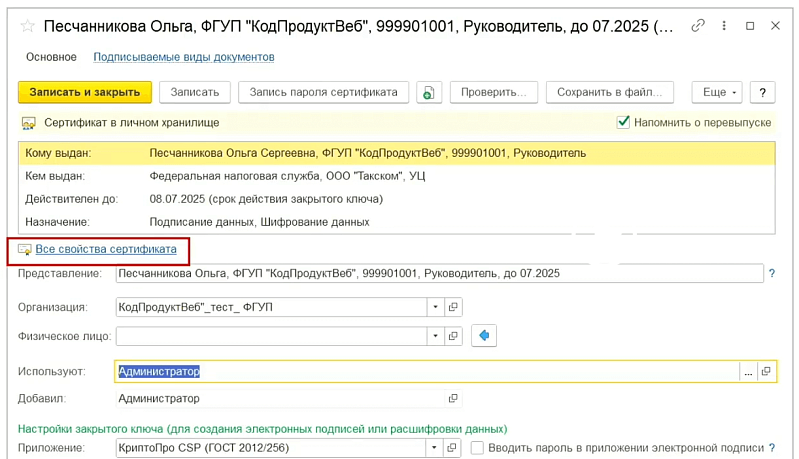Screen dimensions: 799x459
Task: Click the Записать button
Action: click(195, 92)
